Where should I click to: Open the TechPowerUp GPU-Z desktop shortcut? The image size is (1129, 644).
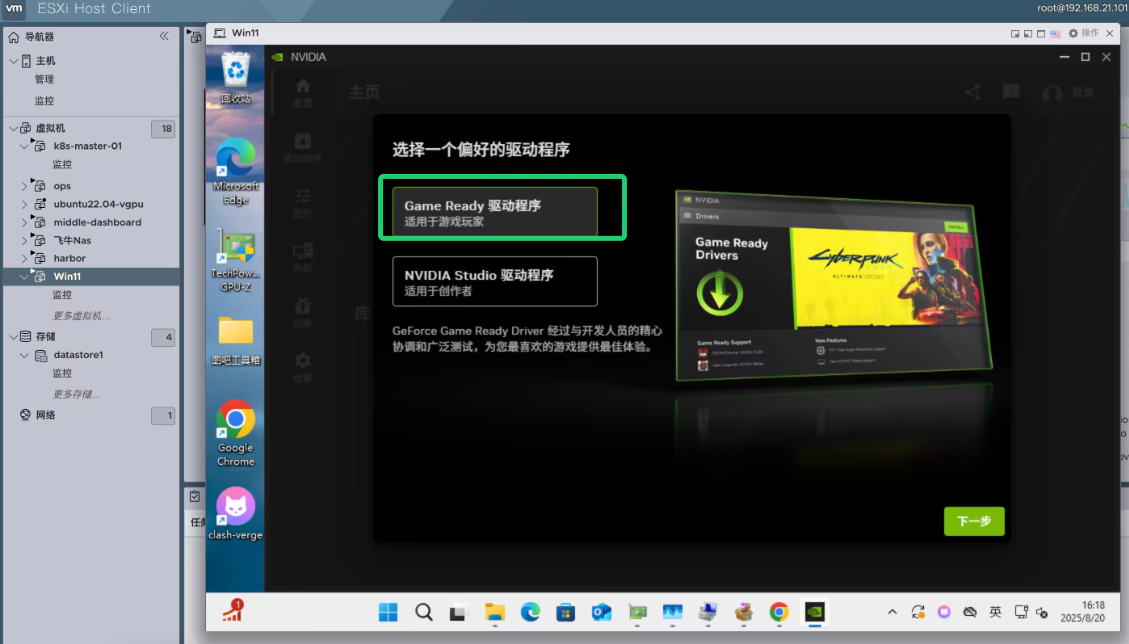(x=235, y=260)
